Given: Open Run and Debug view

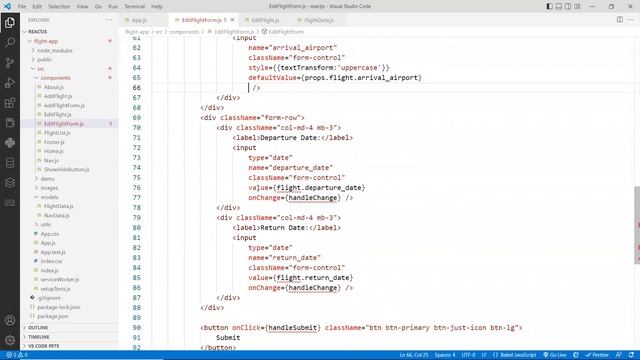Looking at the screenshot, I should (10, 82).
